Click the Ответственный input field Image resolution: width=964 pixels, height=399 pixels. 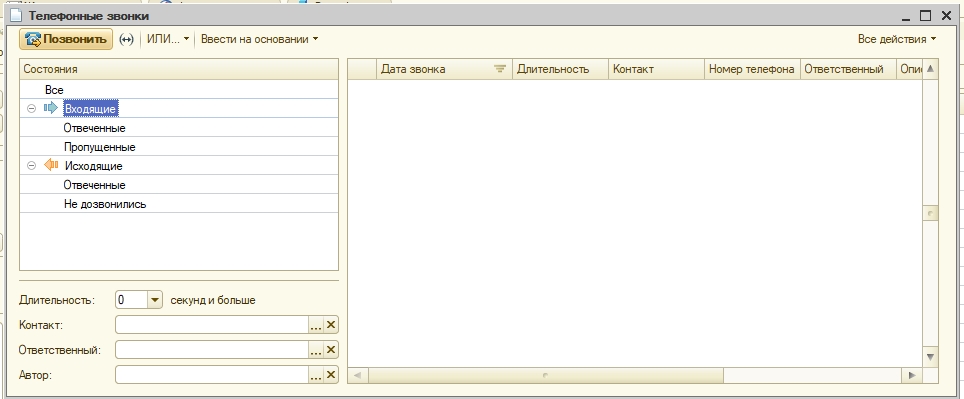coord(211,350)
